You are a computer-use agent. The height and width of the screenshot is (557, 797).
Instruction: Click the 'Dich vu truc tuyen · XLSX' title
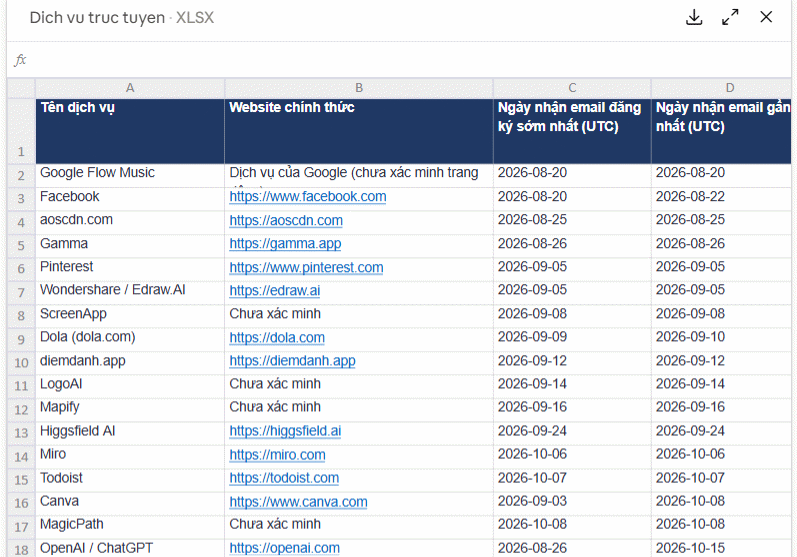point(121,18)
